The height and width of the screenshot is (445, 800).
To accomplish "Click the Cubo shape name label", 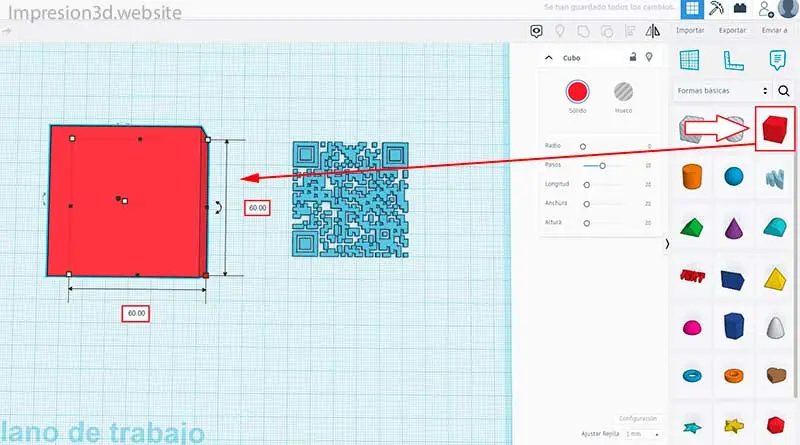I will 571,58.
